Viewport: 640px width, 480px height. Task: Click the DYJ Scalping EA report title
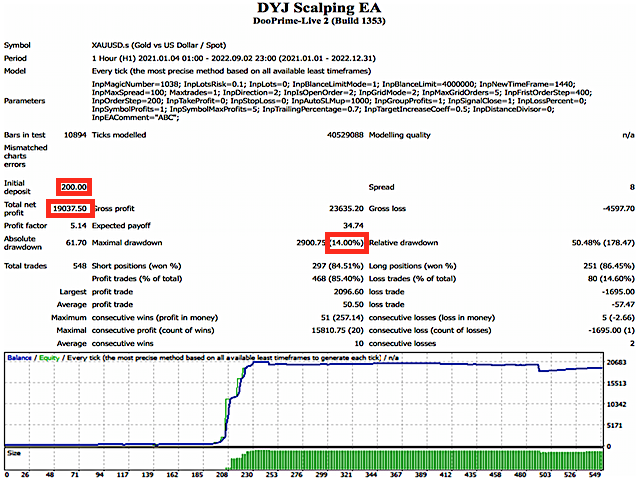[x=319, y=8]
